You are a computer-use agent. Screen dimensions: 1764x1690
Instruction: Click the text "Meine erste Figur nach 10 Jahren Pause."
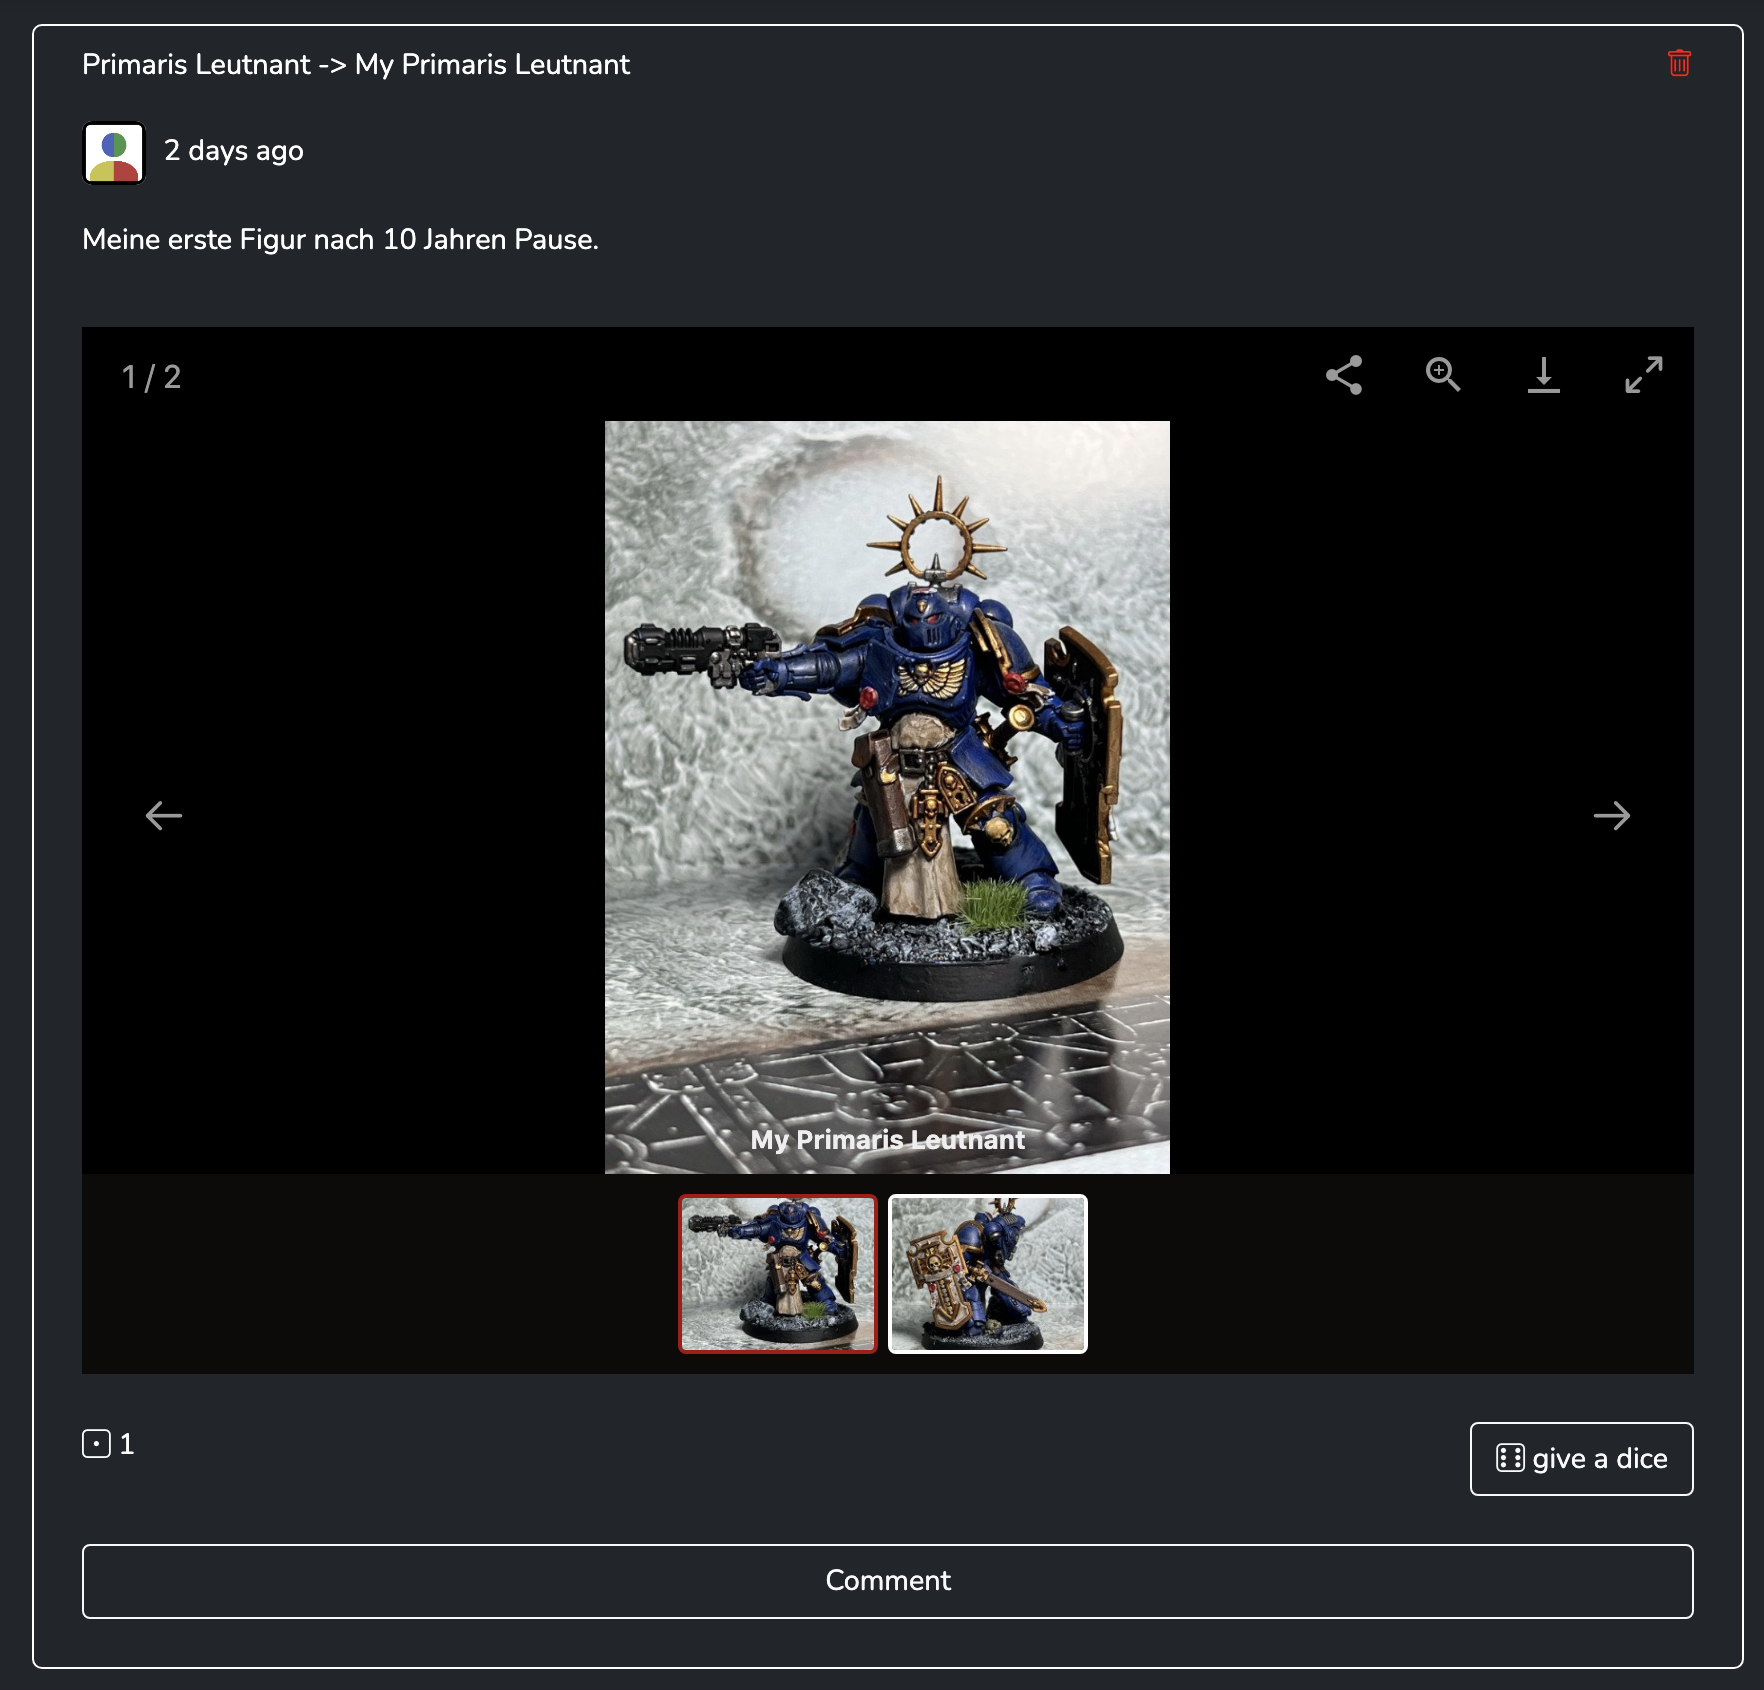(x=340, y=240)
